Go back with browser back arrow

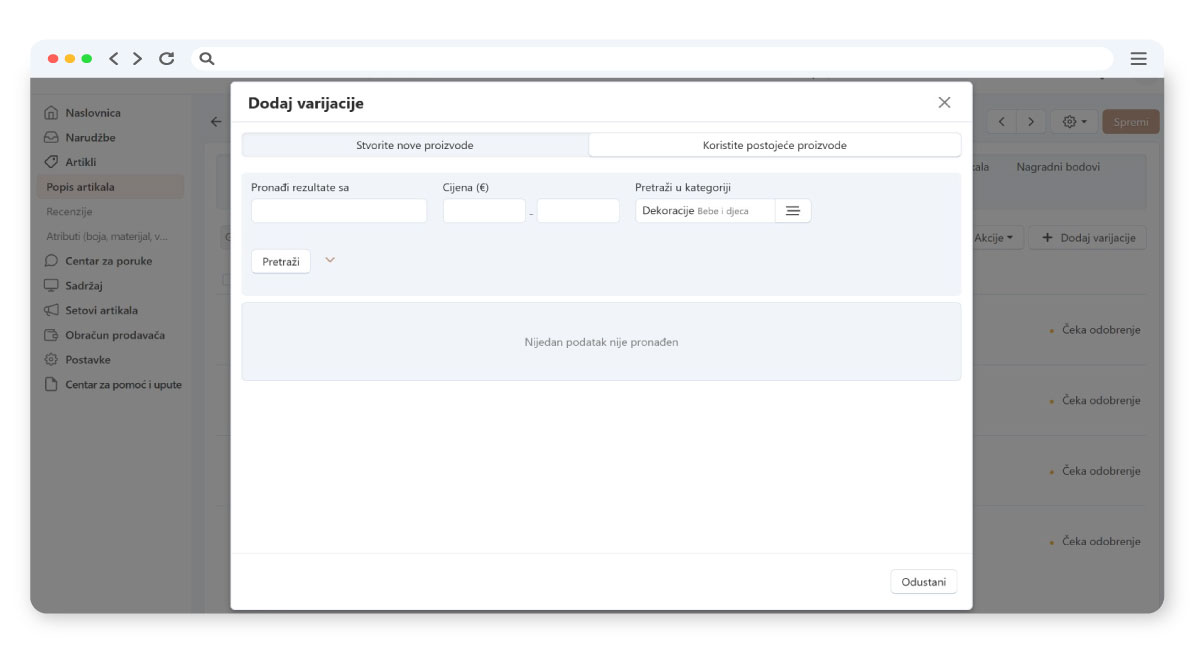[x=114, y=59]
